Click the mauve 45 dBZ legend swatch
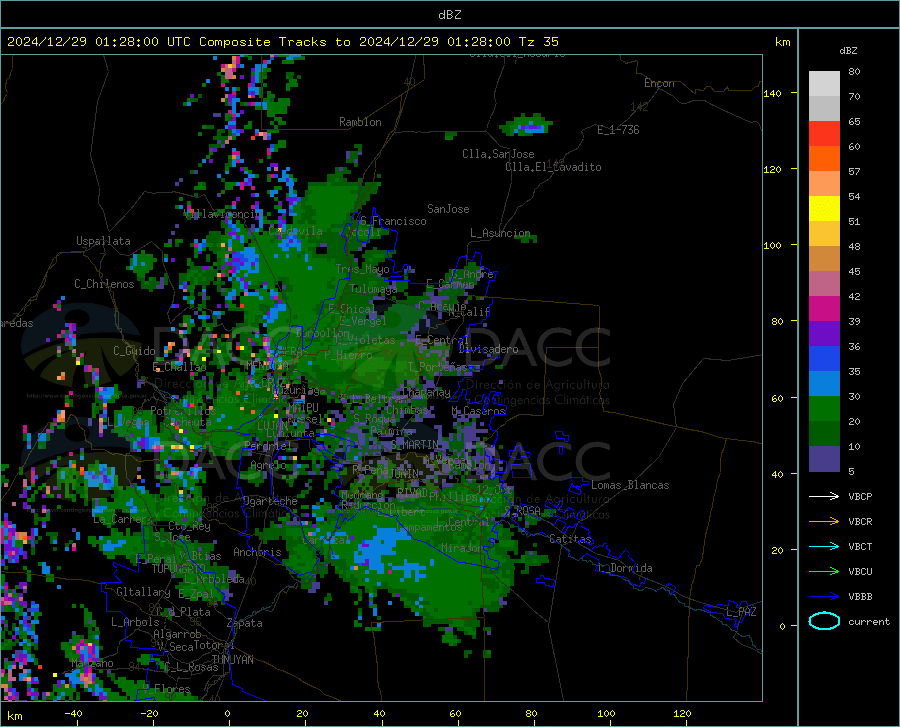Screen dimensions: 900x727 point(824,284)
